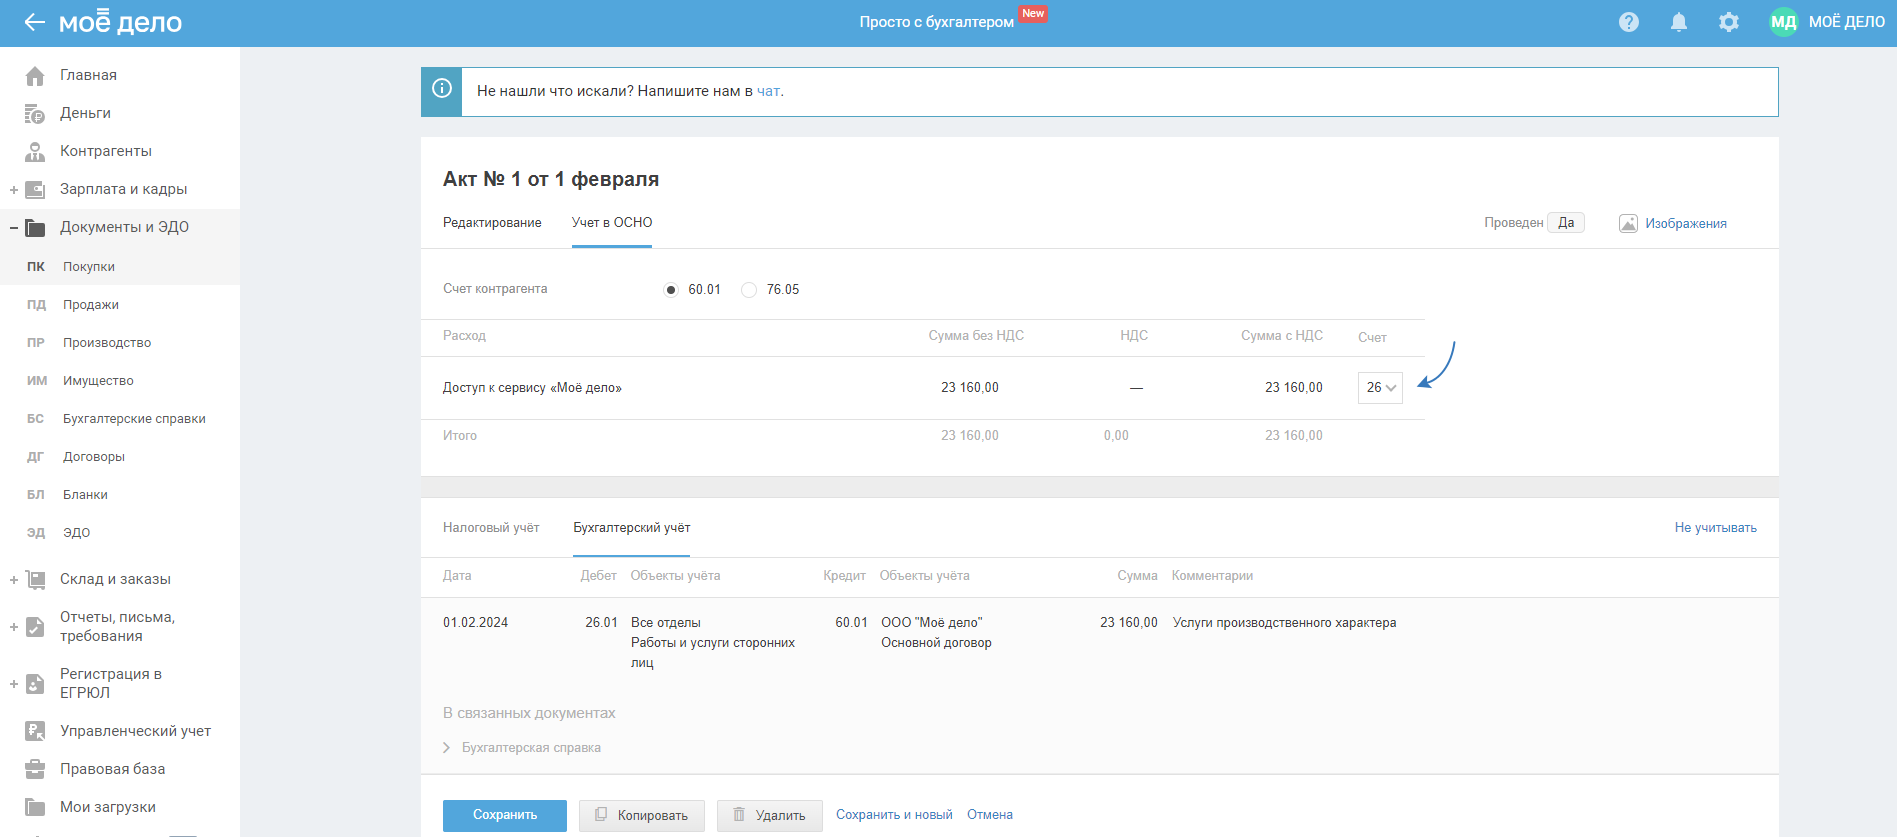Click the back arrow in the header

pyautogui.click(x=34, y=22)
